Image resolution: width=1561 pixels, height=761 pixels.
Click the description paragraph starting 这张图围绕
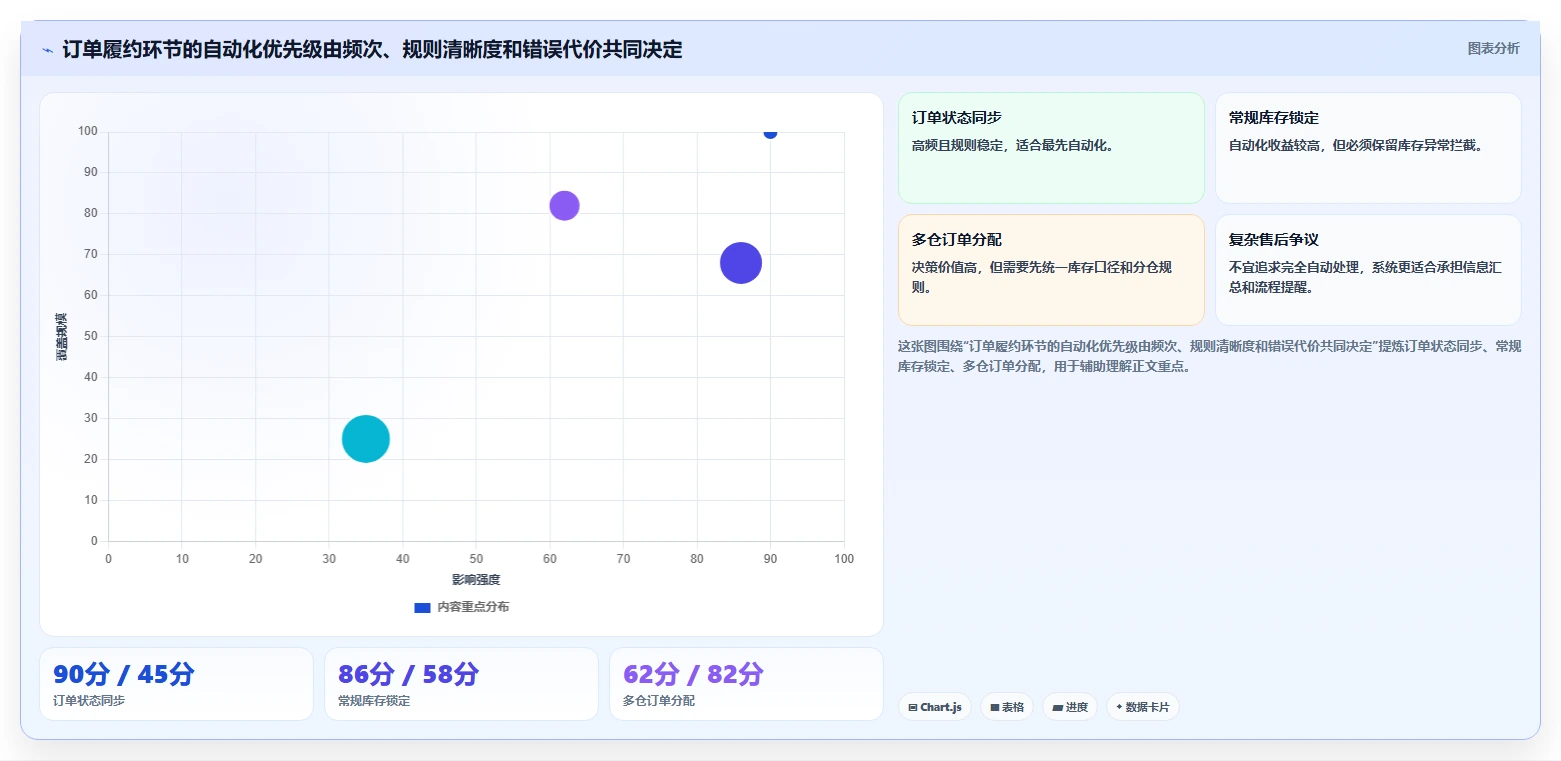(1210, 356)
